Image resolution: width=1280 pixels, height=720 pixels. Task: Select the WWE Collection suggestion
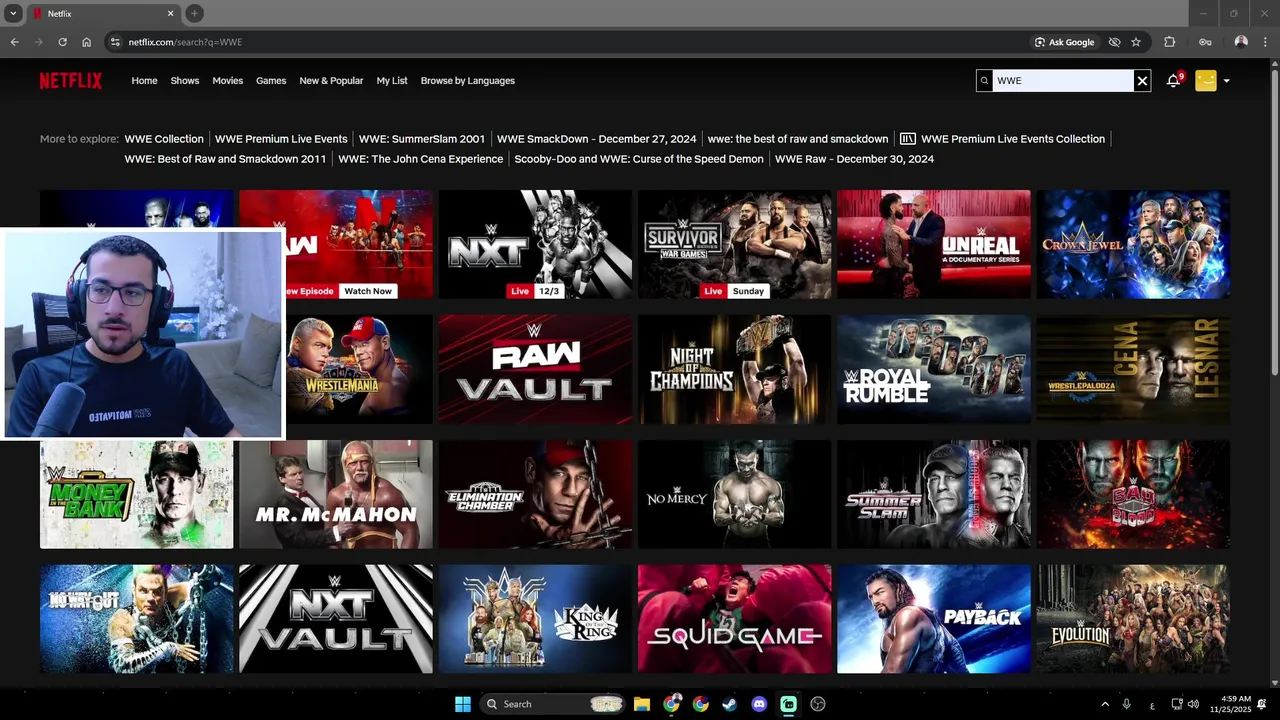(x=164, y=139)
